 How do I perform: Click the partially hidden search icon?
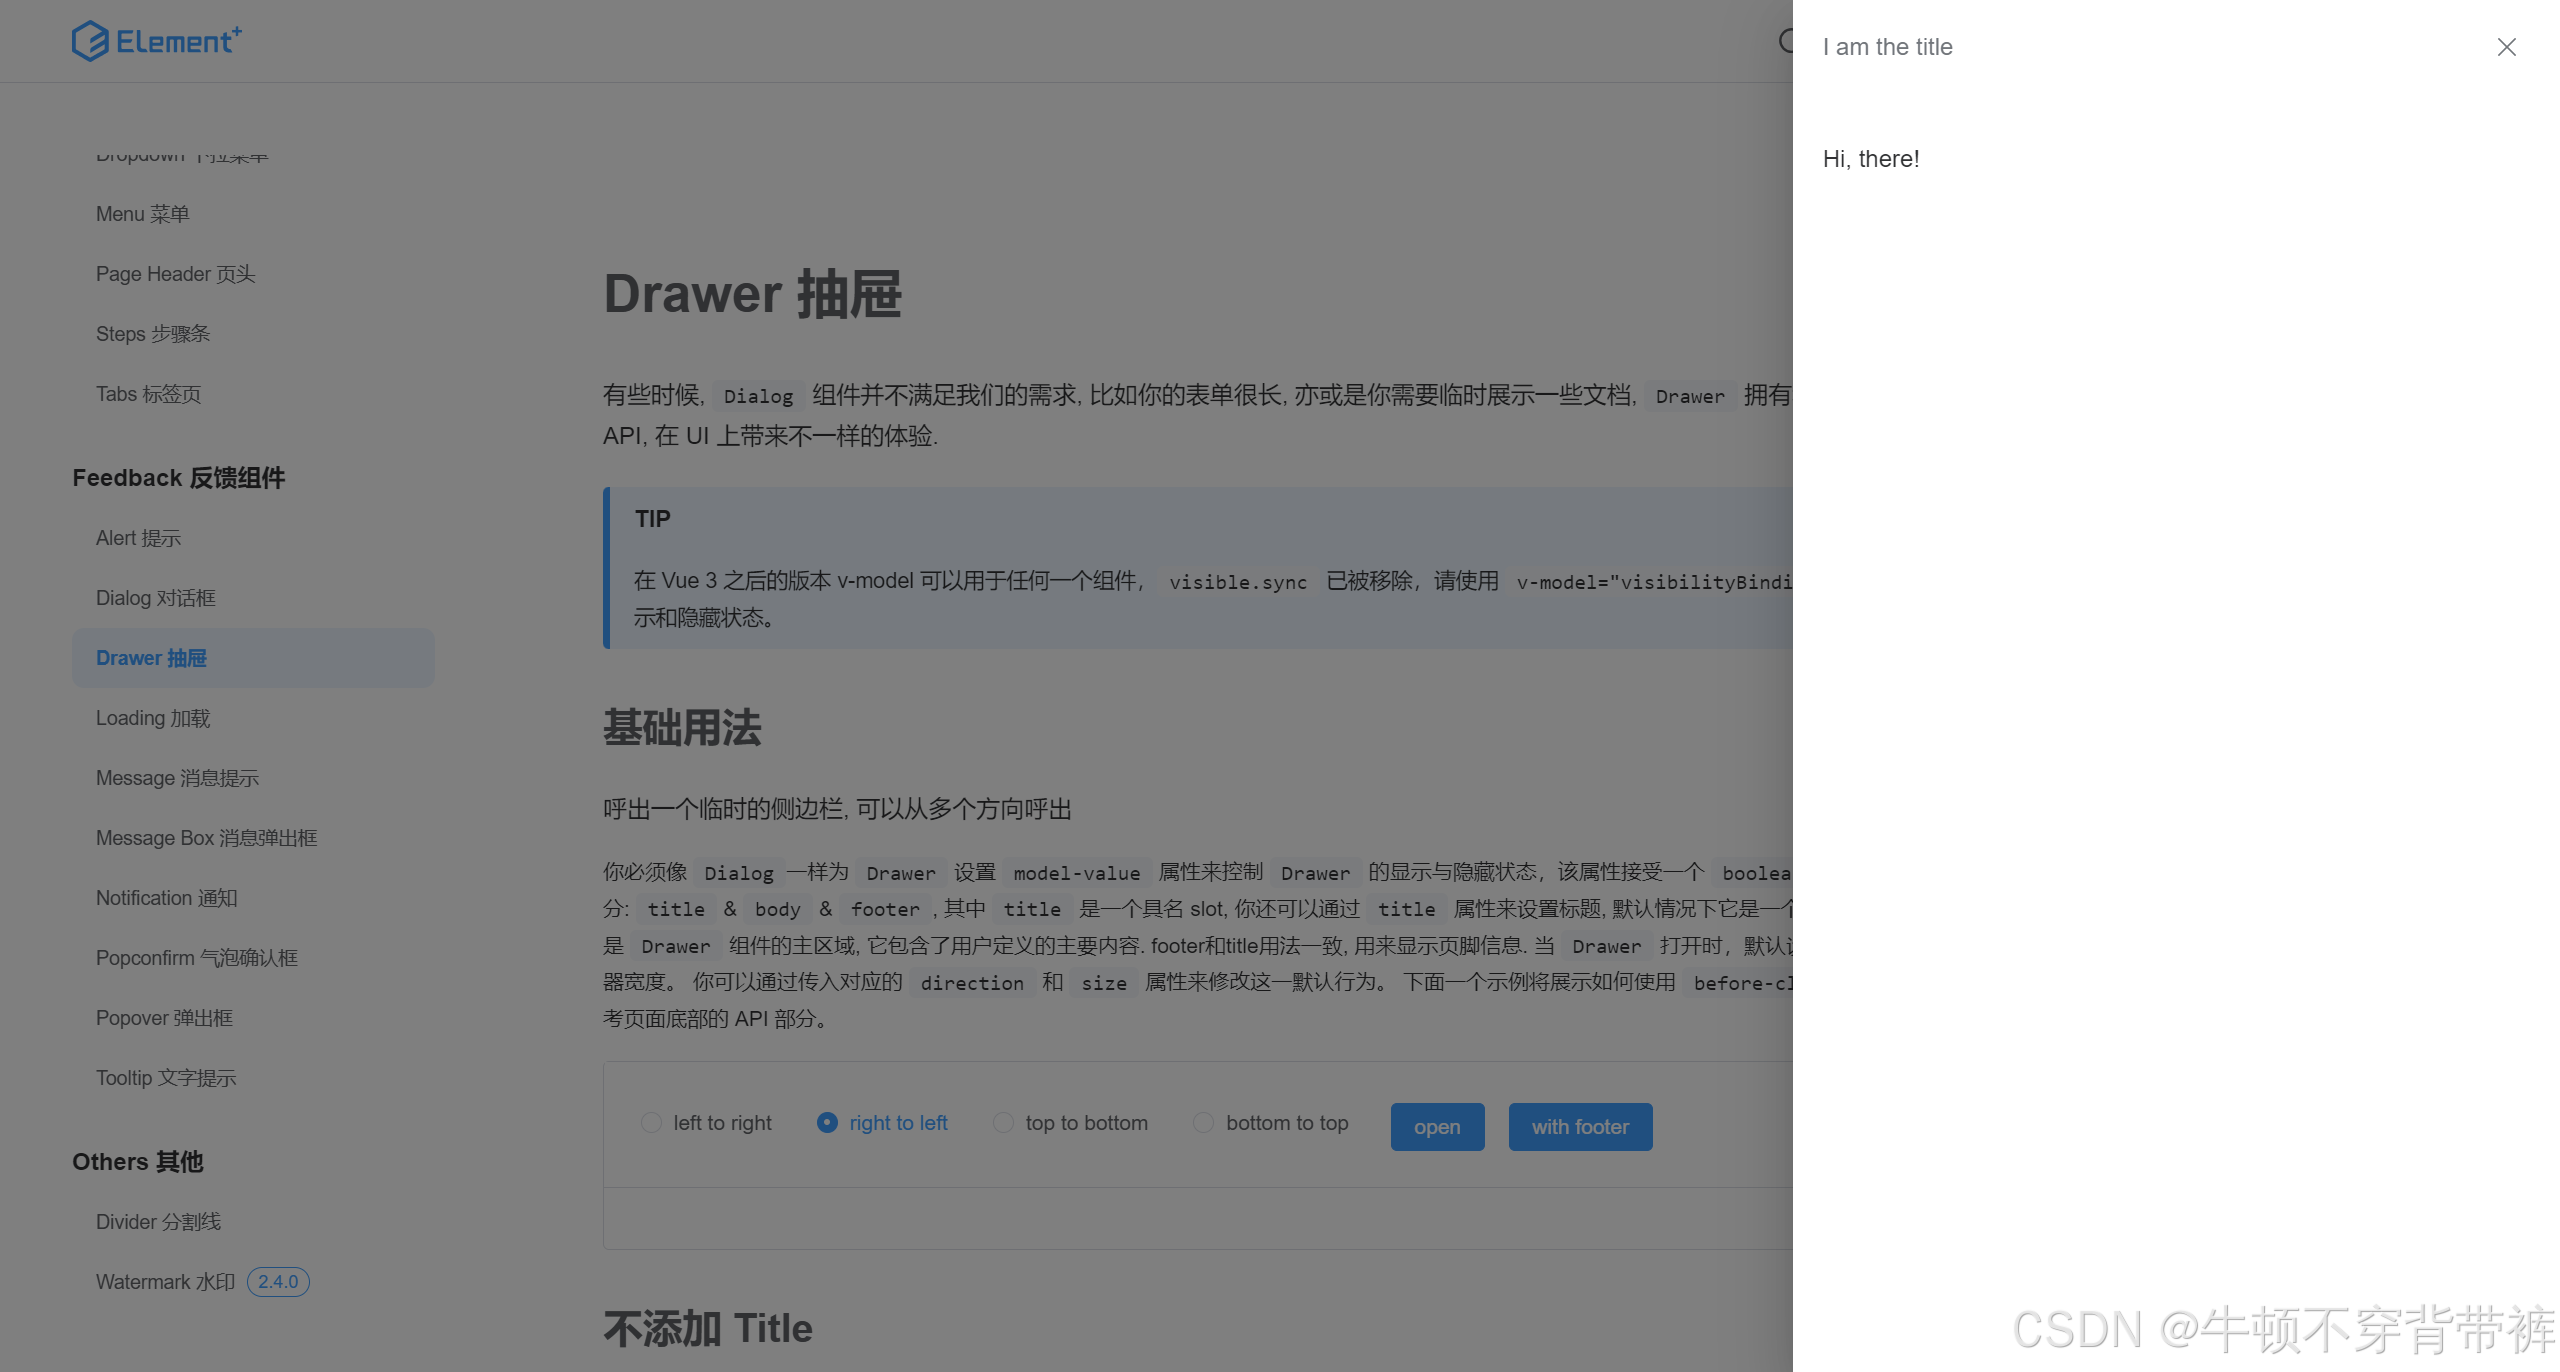tap(1786, 41)
